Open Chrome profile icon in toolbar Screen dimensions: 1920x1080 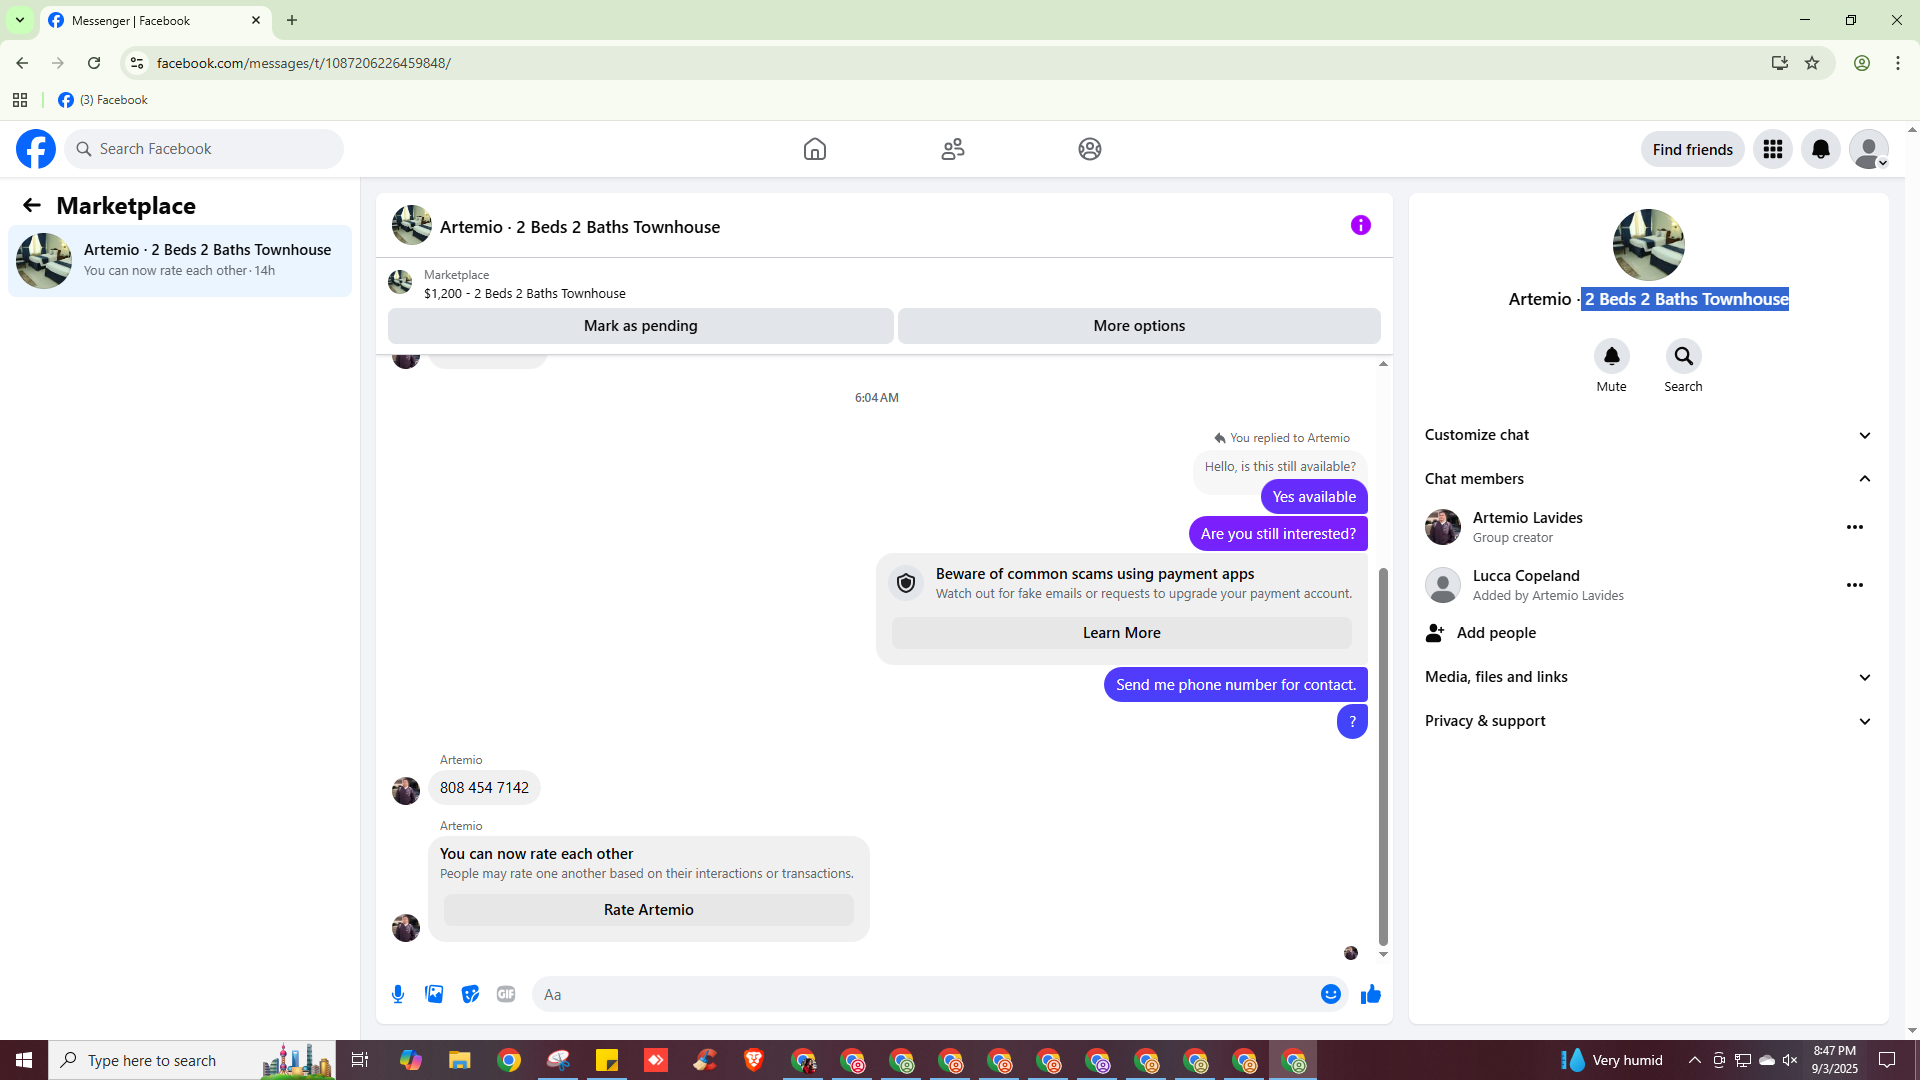pos(1862,63)
